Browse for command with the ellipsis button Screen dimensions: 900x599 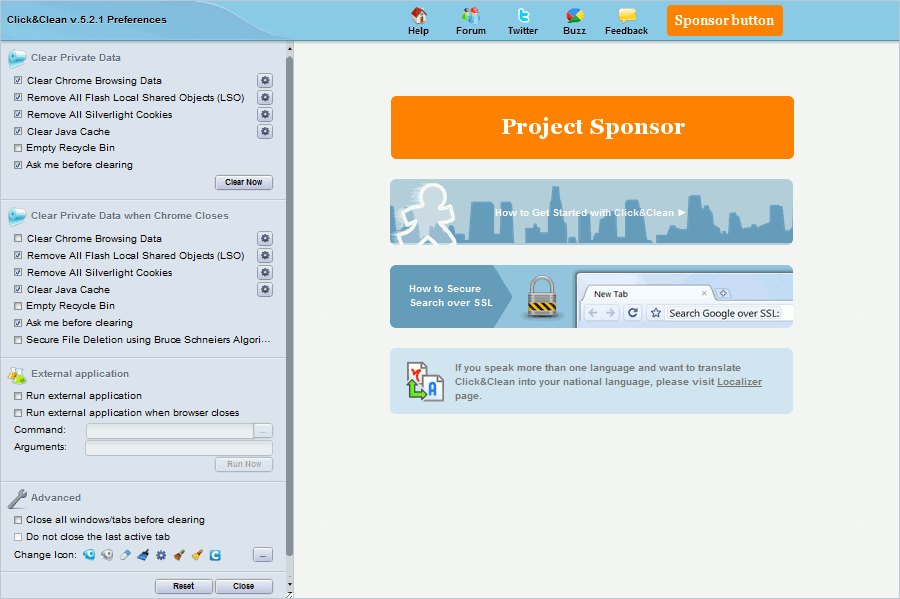263,430
